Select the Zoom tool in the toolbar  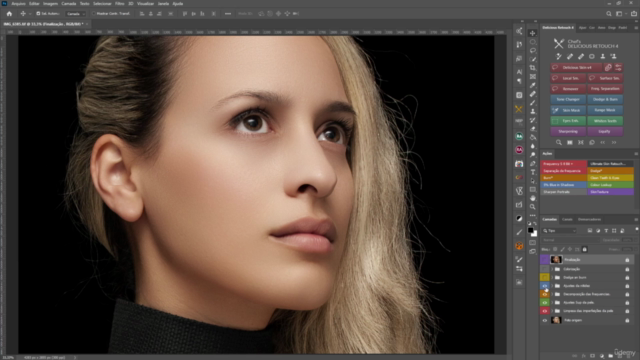533,207
